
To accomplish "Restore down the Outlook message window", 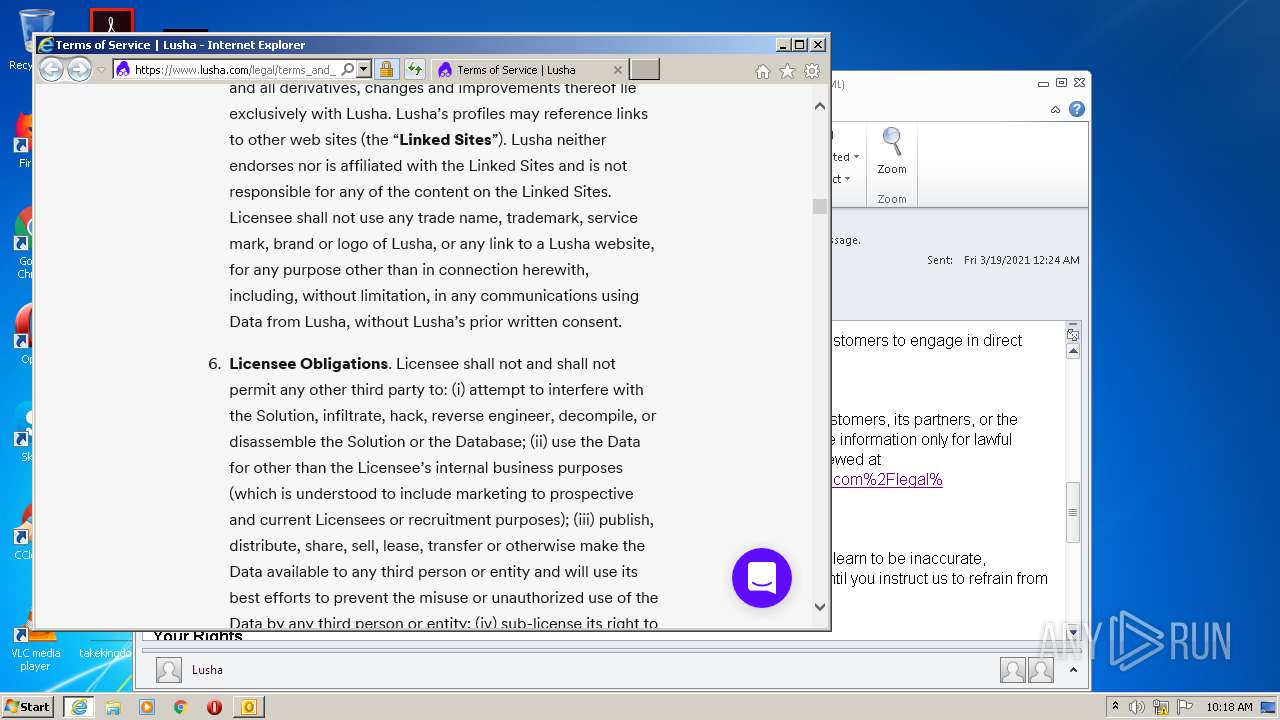I will [1061, 83].
